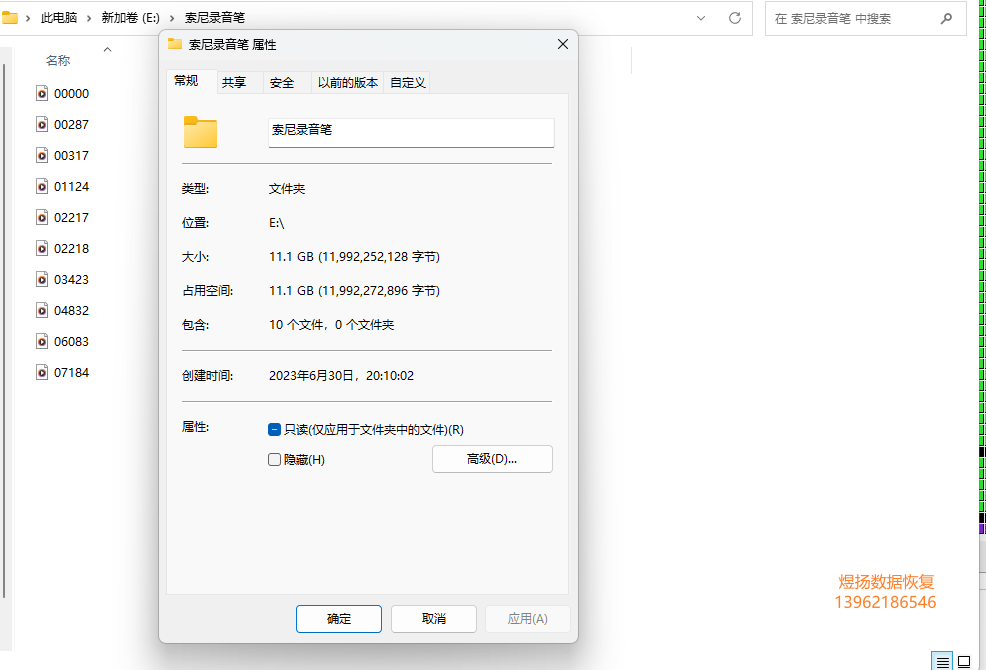Switch to the 自定义 tab

407,82
